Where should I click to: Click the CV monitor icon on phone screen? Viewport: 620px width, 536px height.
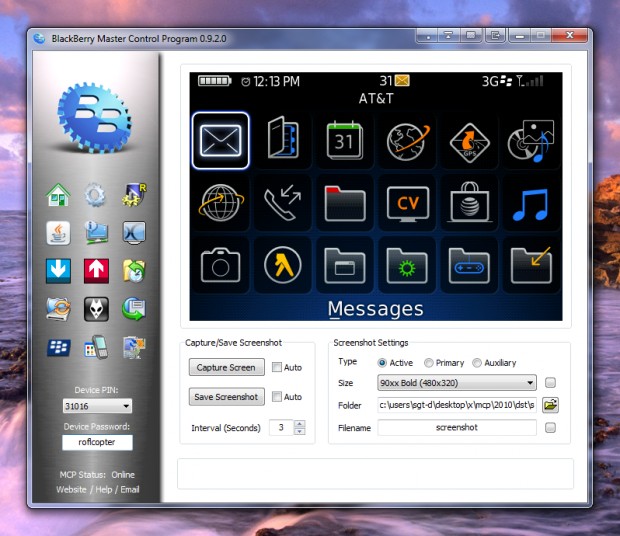(x=408, y=204)
